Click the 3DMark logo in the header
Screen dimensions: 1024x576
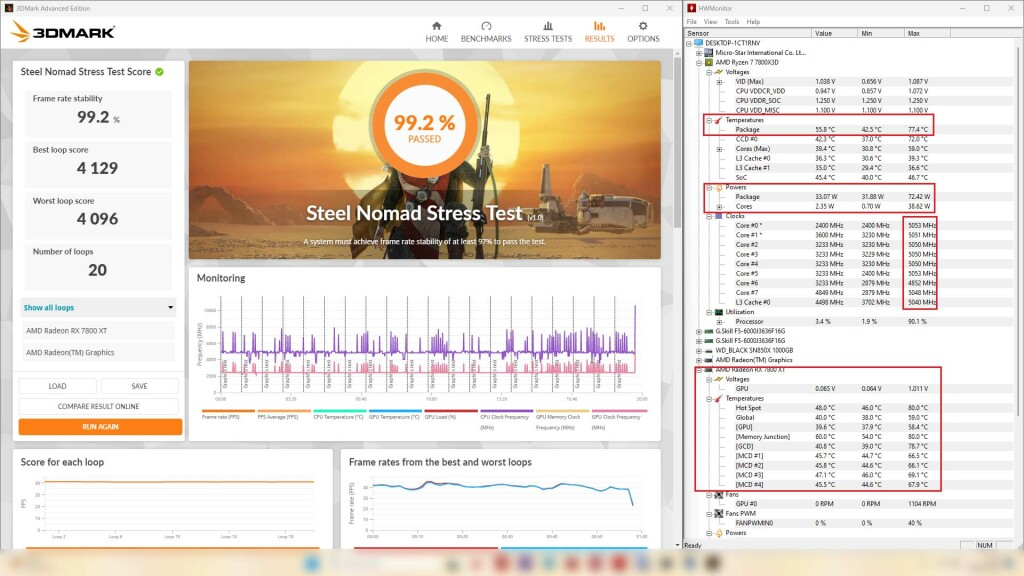point(63,31)
